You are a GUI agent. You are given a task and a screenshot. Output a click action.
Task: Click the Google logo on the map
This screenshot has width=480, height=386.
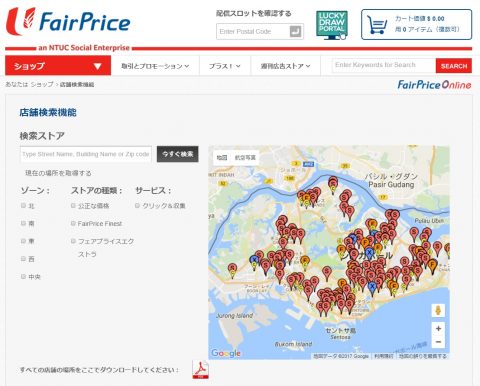[x=226, y=353]
